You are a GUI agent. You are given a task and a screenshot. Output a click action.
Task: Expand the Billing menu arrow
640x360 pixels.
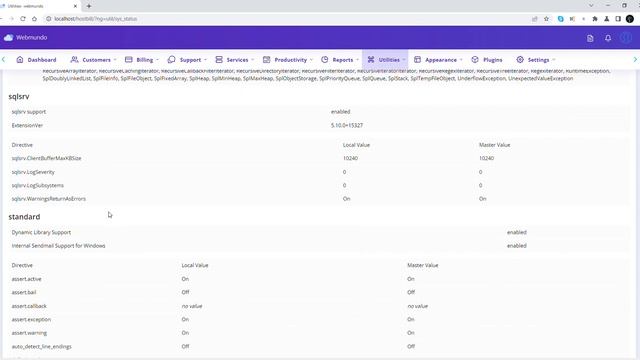158,60
